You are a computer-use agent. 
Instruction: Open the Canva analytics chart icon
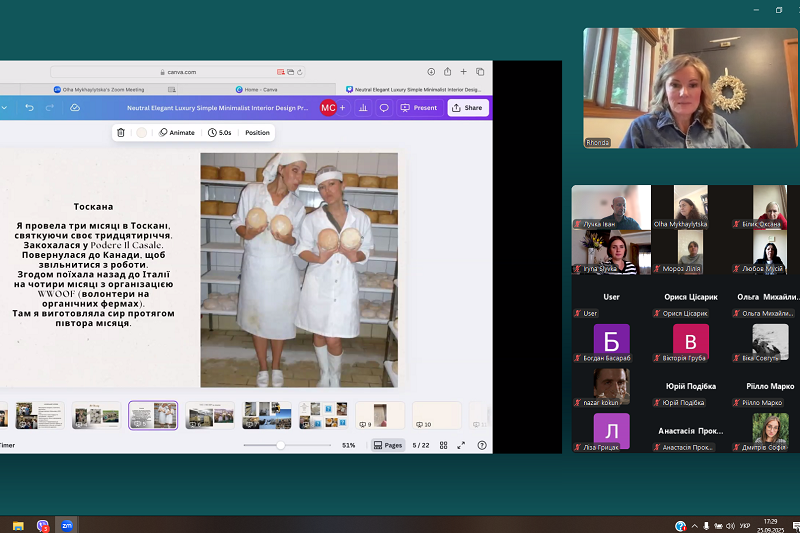point(363,107)
